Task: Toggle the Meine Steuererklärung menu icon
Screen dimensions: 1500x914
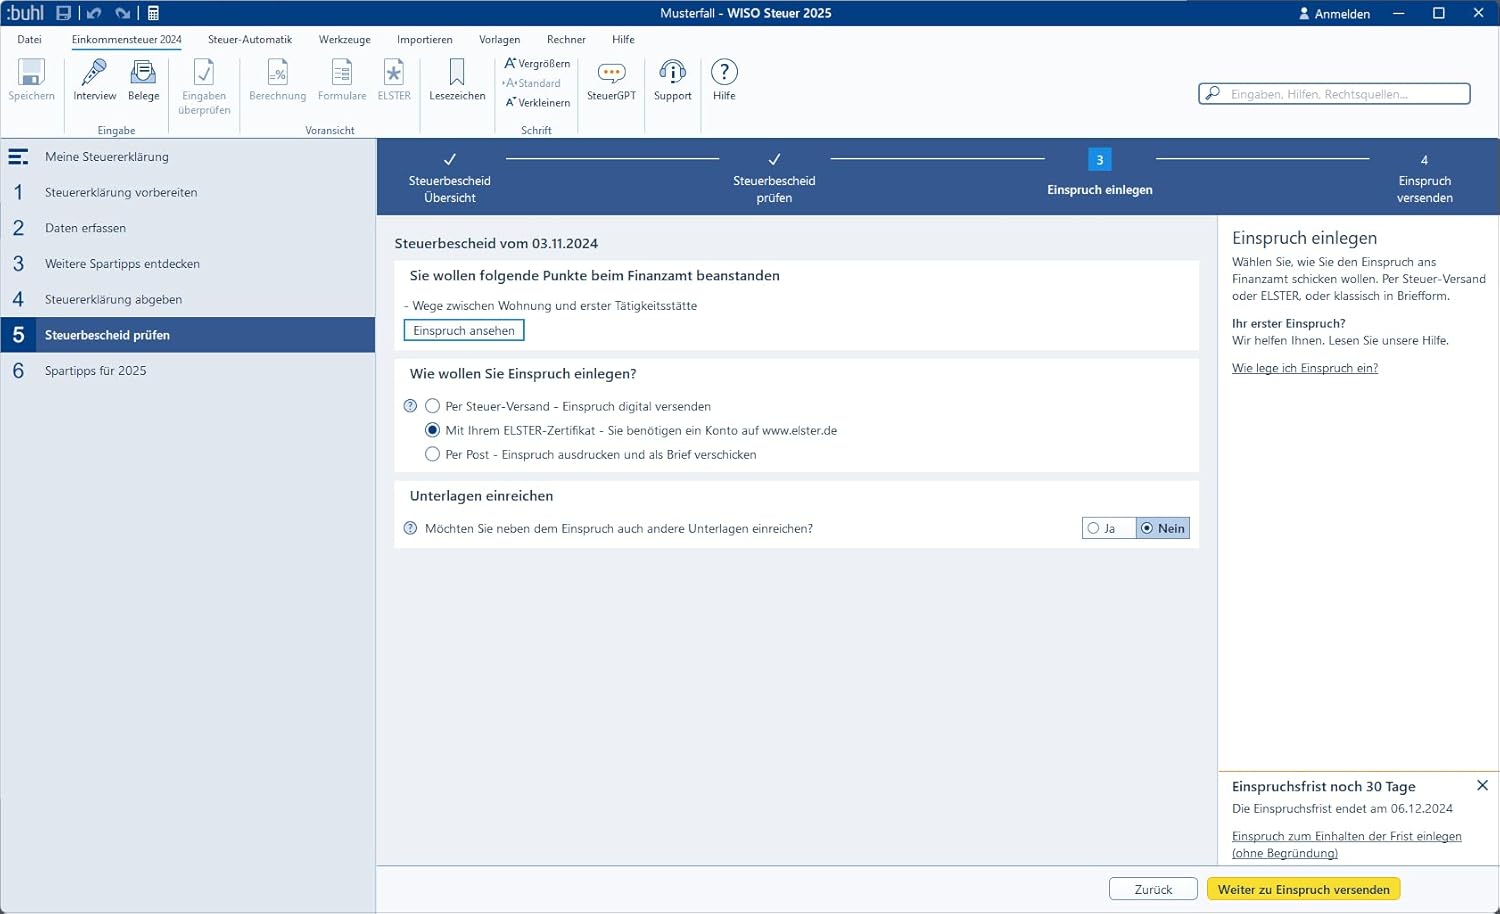Action: [x=18, y=157]
